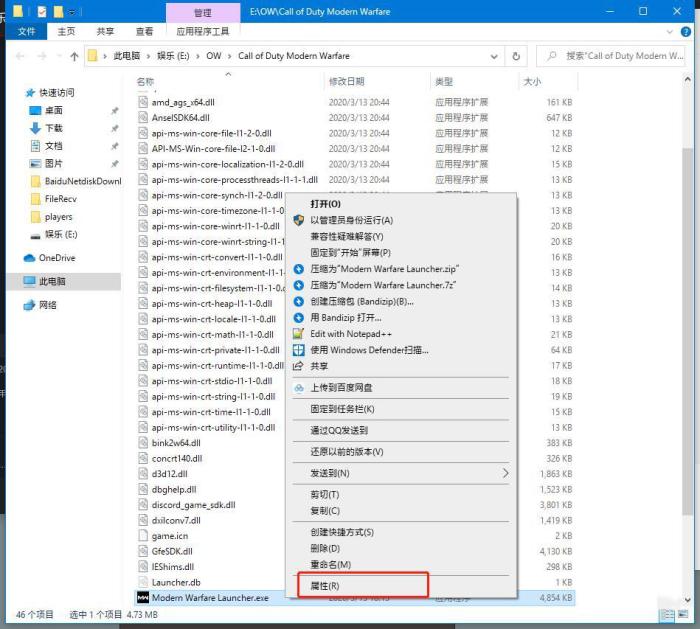Click the OneDrive cloud icon in sidebar
The height and width of the screenshot is (629, 700).
click(29, 258)
